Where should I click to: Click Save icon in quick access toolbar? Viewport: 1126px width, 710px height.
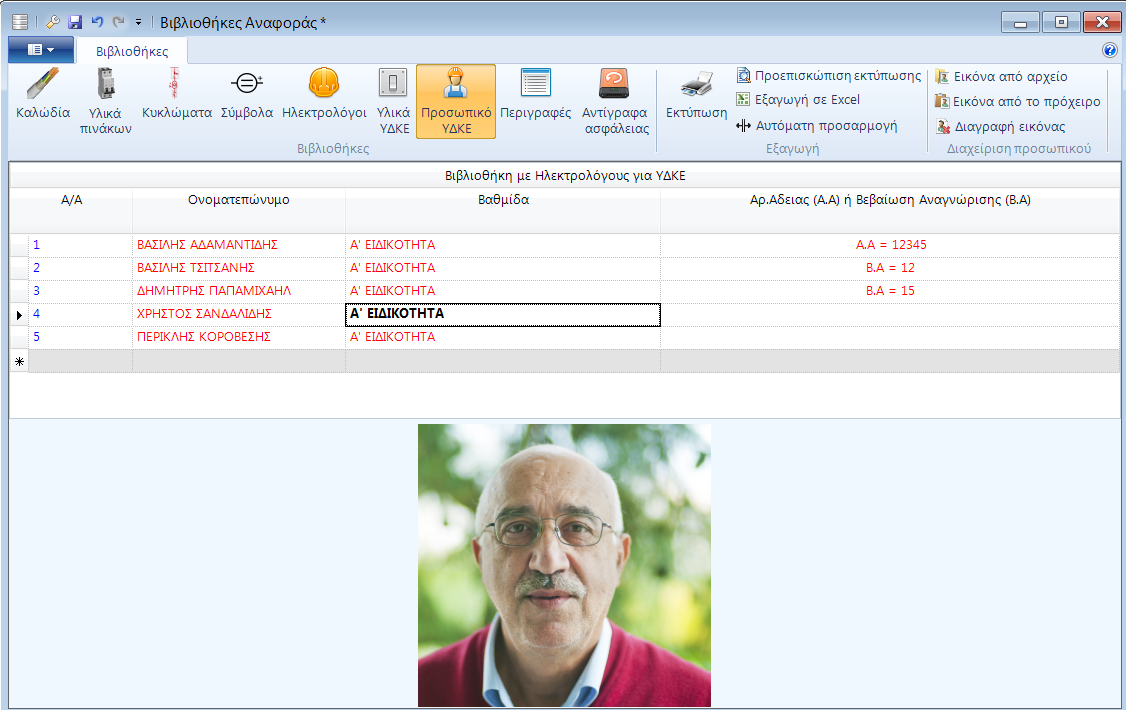(75, 22)
